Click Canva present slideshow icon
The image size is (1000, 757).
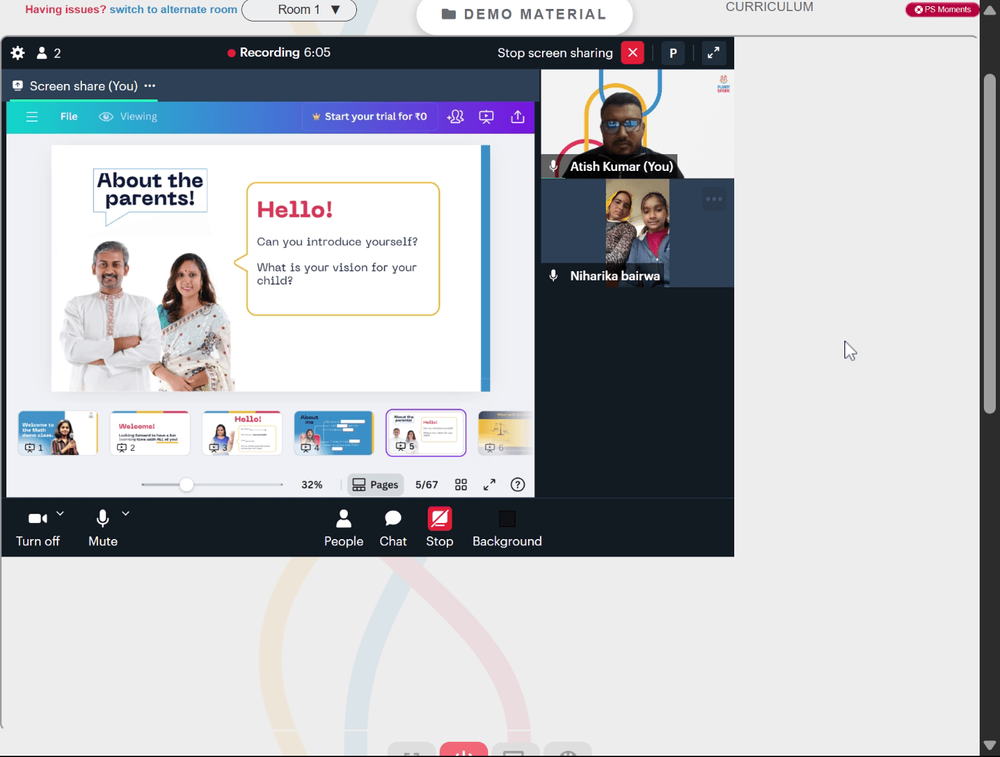486,117
